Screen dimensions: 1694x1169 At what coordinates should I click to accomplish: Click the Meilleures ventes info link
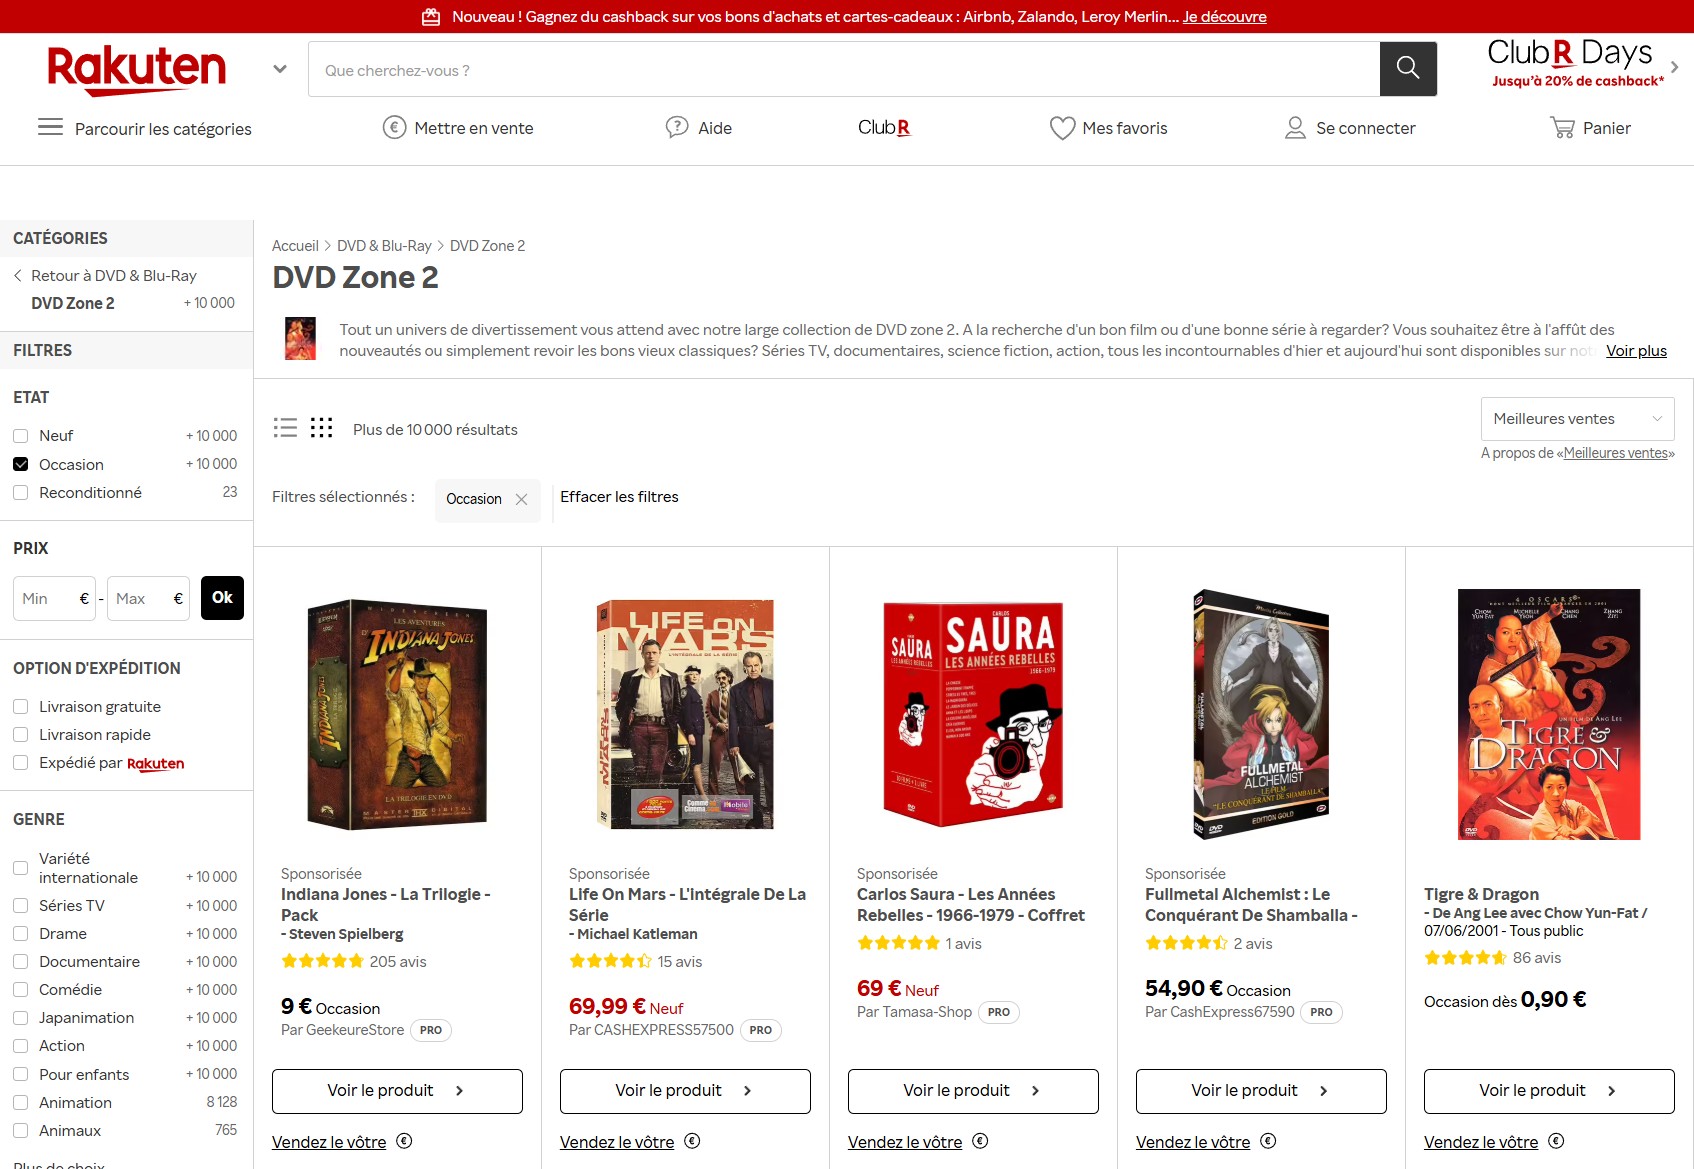(x=1617, y=453)
